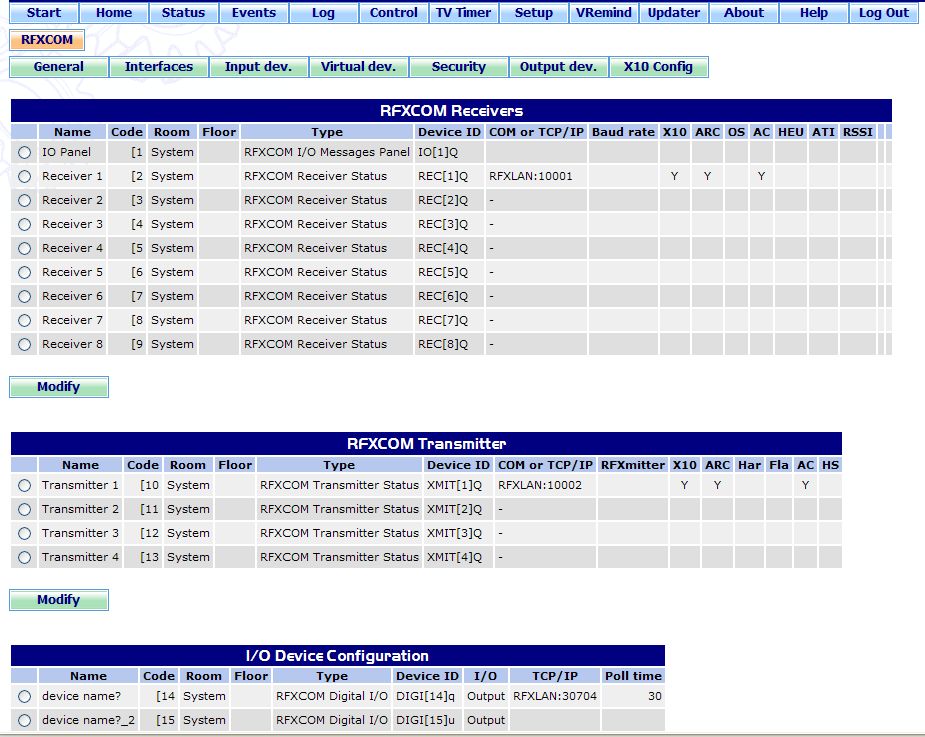925x737 pixels.
Task: Open the Security sub-tab
Action: [x=458, y=67]
